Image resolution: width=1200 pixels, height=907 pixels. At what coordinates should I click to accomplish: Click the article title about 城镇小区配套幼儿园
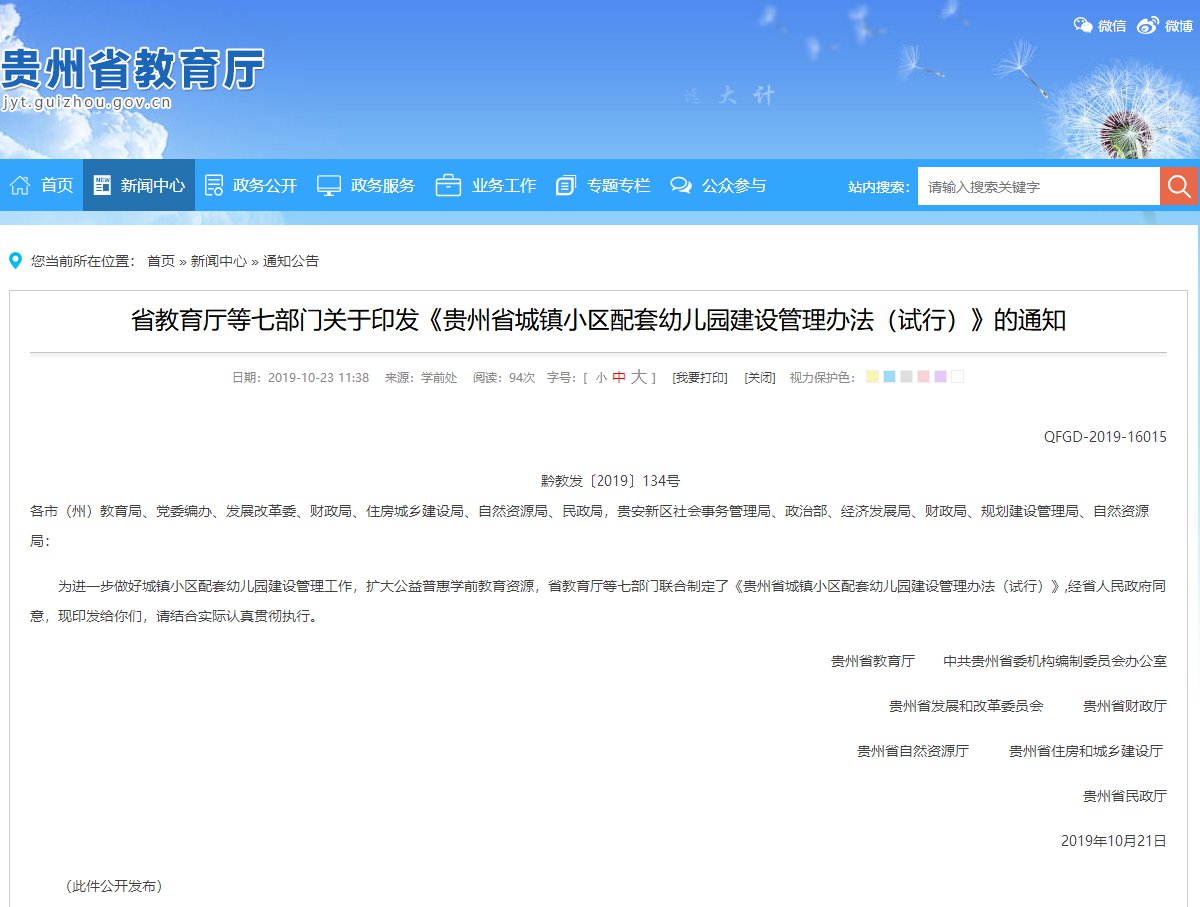(598, 321)
